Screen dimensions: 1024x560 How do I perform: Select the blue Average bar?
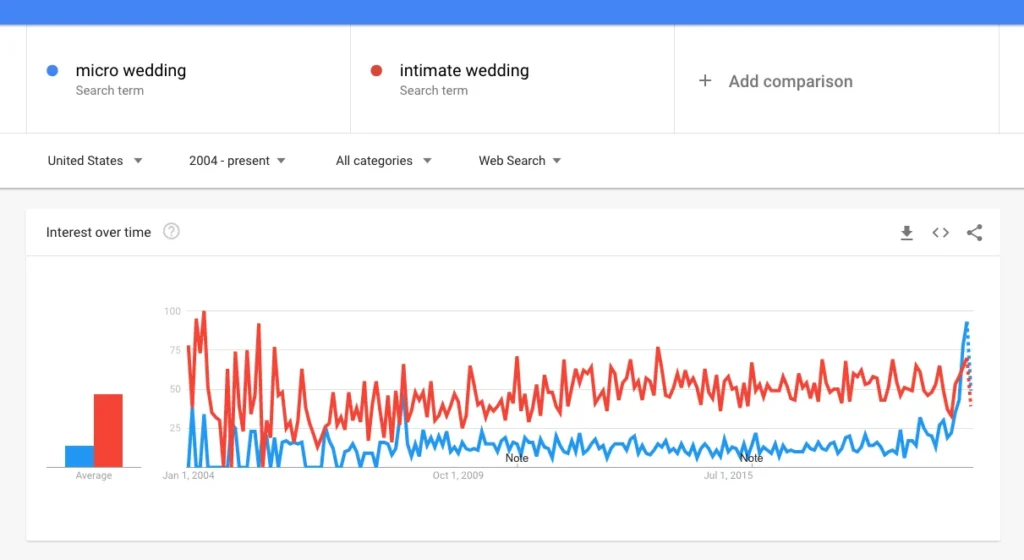(x=79, y=456)
